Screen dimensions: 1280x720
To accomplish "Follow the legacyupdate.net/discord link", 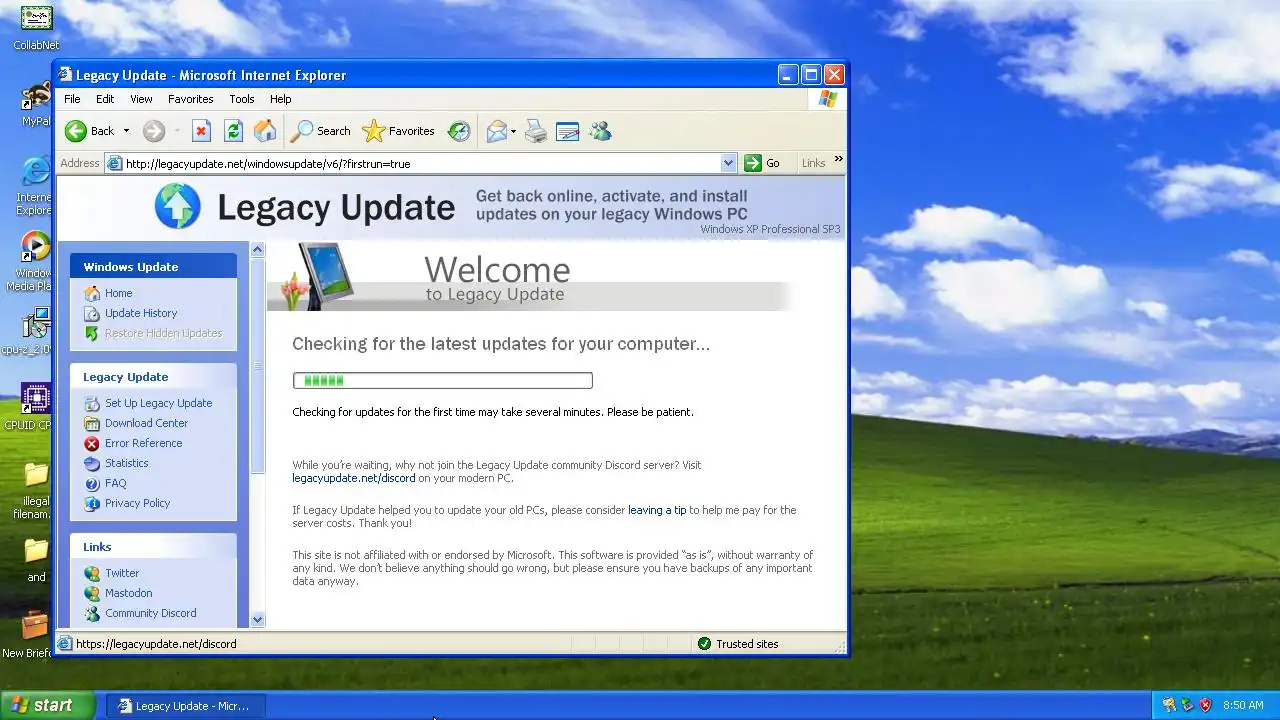I will pos(353,478).
